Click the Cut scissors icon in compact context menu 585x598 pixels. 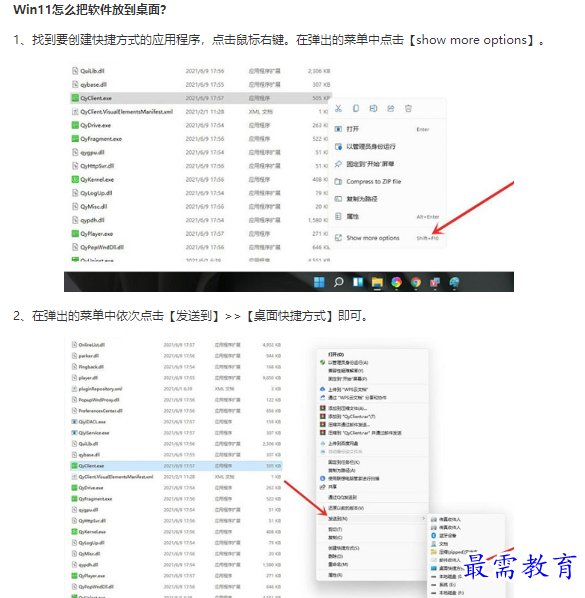[x=338, y=109]
